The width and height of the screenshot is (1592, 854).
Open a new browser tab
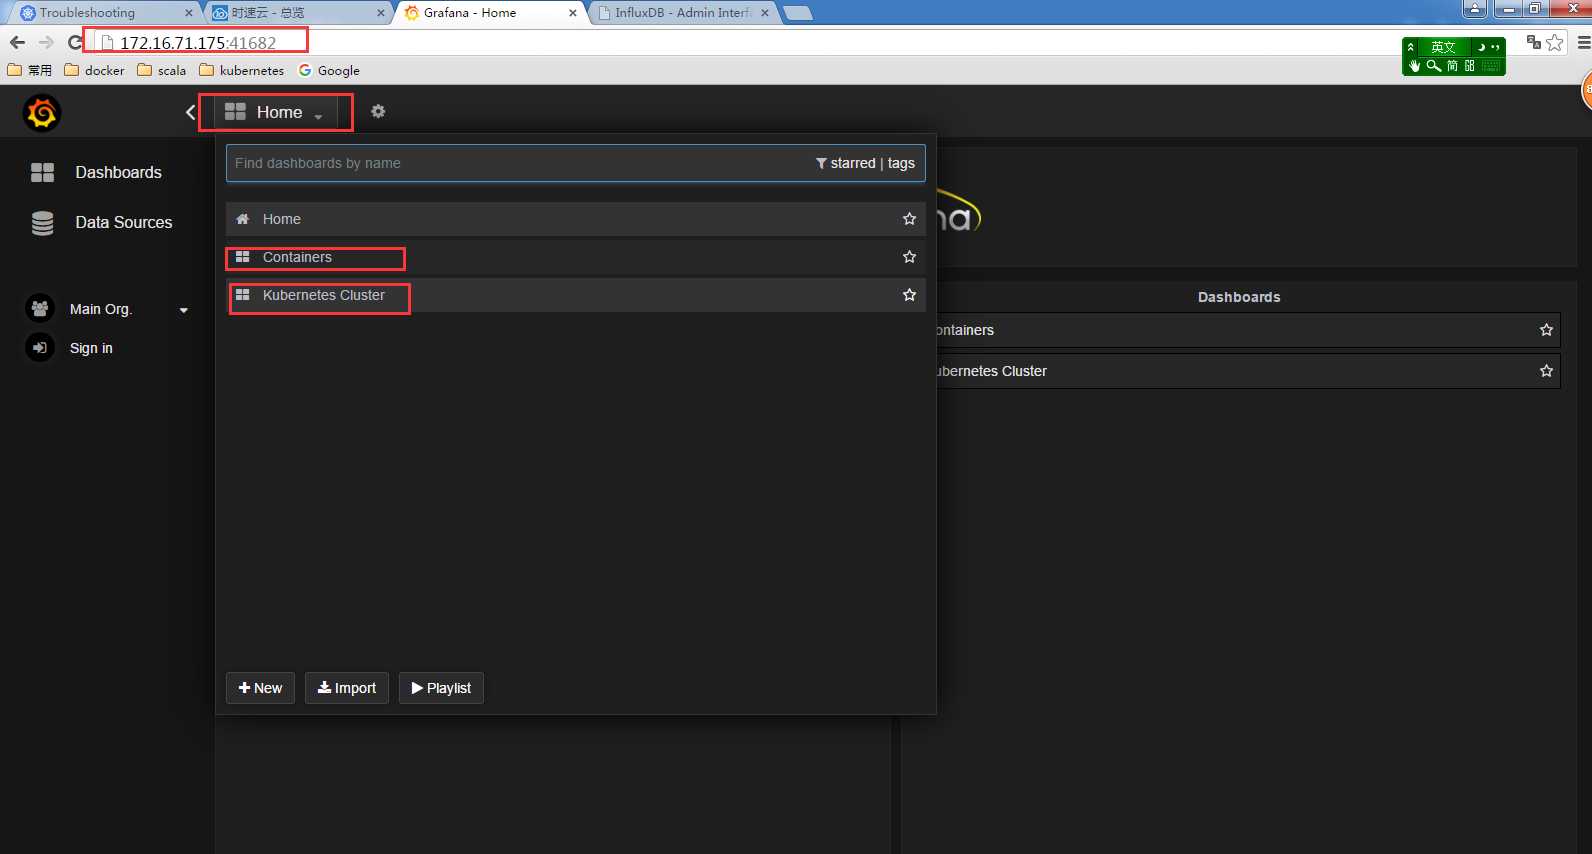point(797,13)
